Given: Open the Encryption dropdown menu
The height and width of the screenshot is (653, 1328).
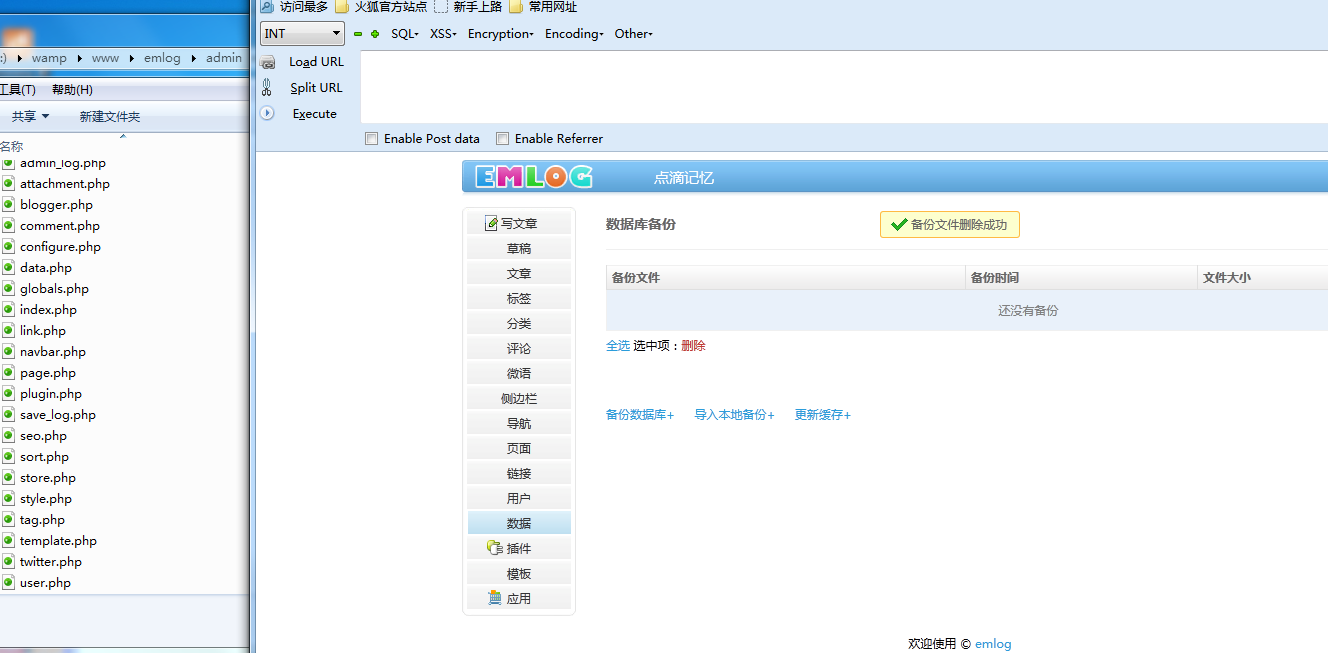Looking at the screenshot, I should tap(500, 34).
